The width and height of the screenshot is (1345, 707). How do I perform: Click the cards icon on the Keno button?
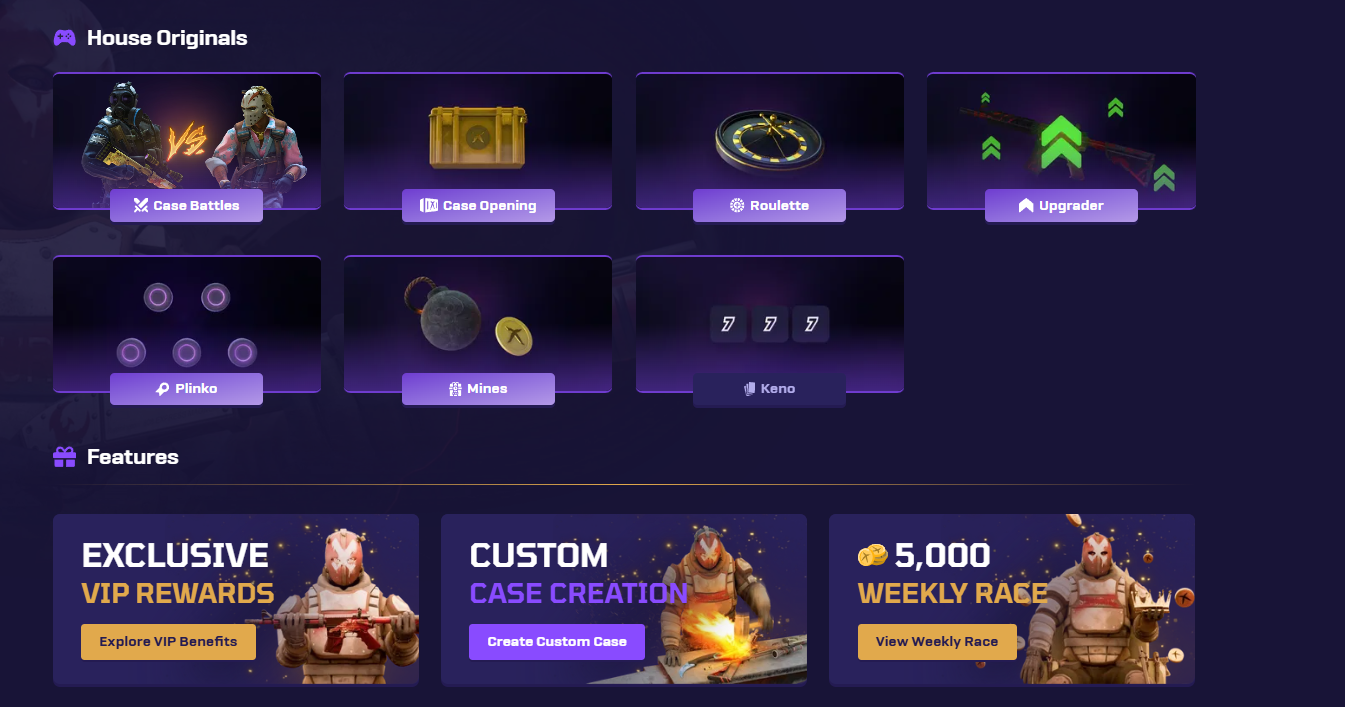749,389
